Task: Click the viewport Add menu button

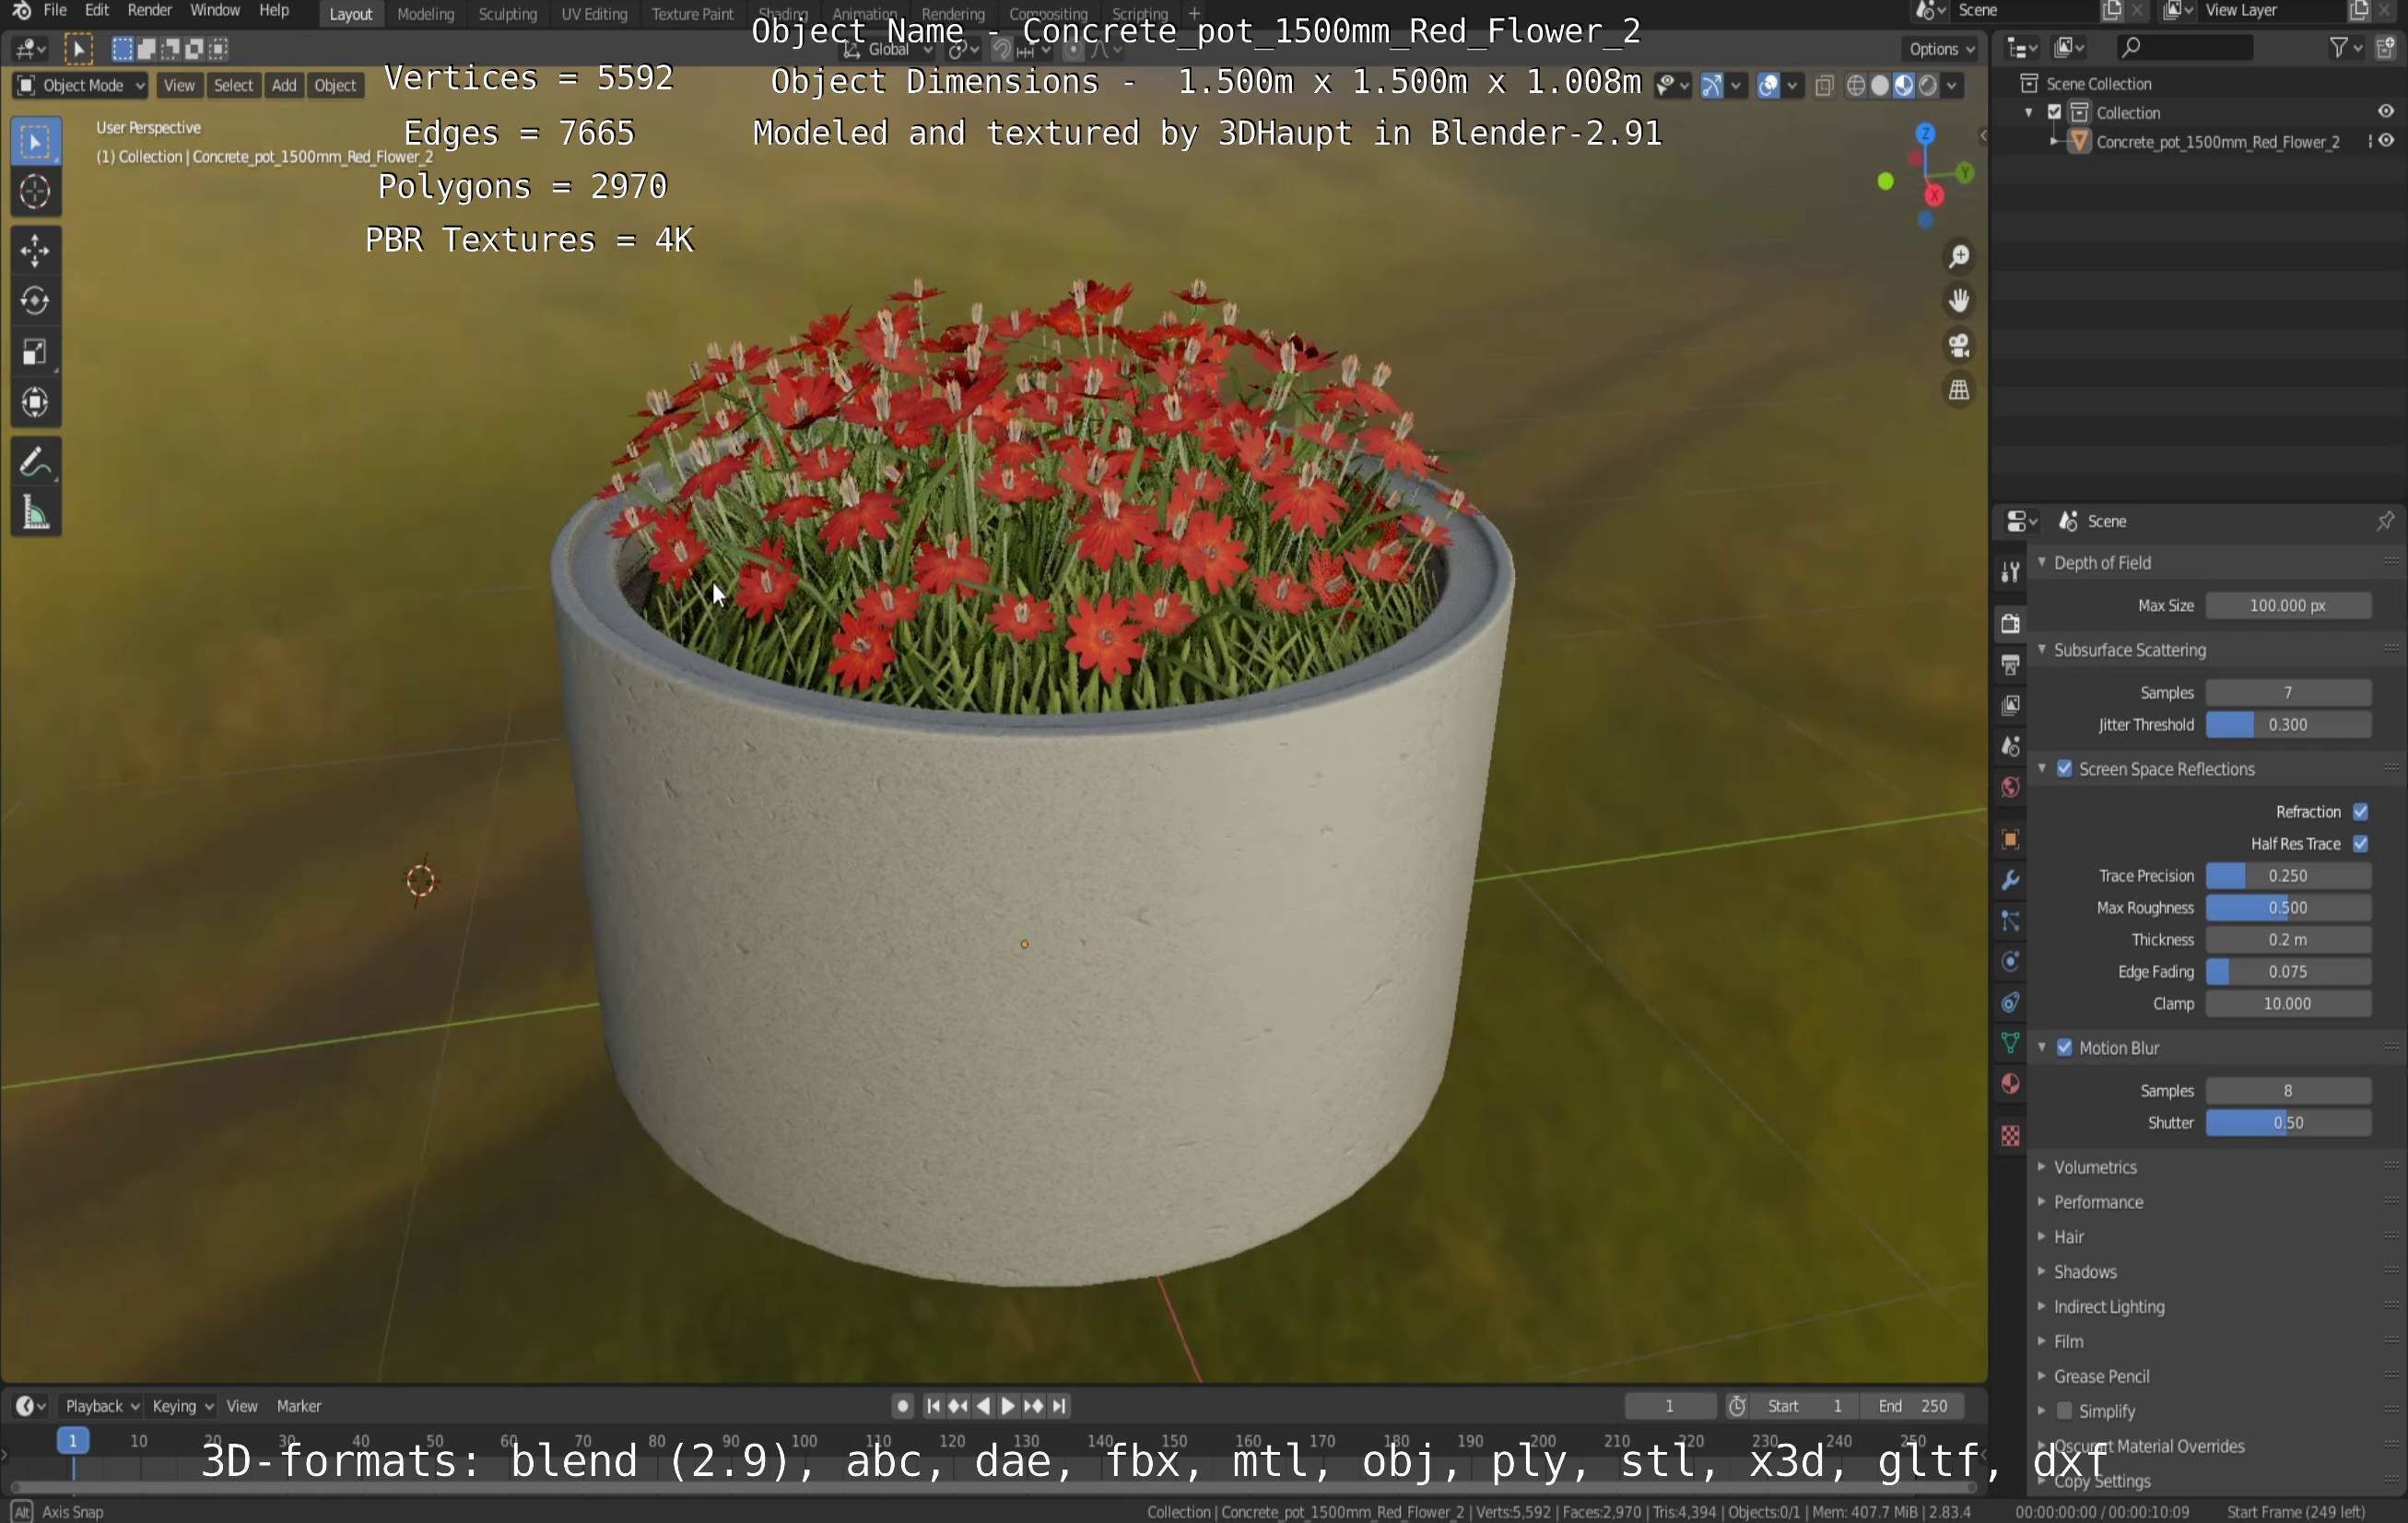Action: pos(284,85)
